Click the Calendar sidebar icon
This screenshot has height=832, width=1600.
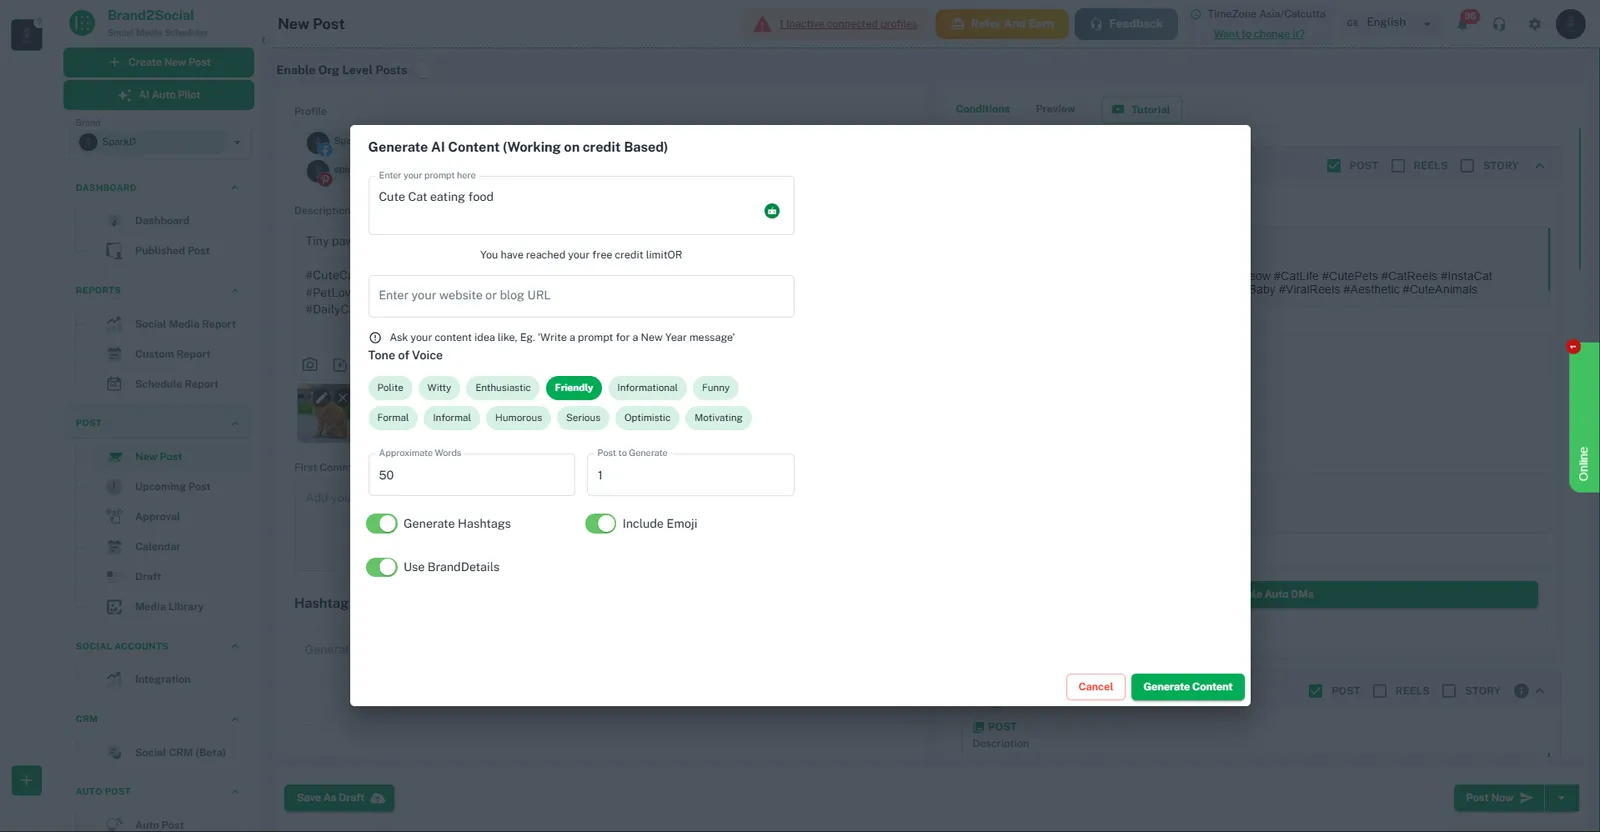coord(114,547)
